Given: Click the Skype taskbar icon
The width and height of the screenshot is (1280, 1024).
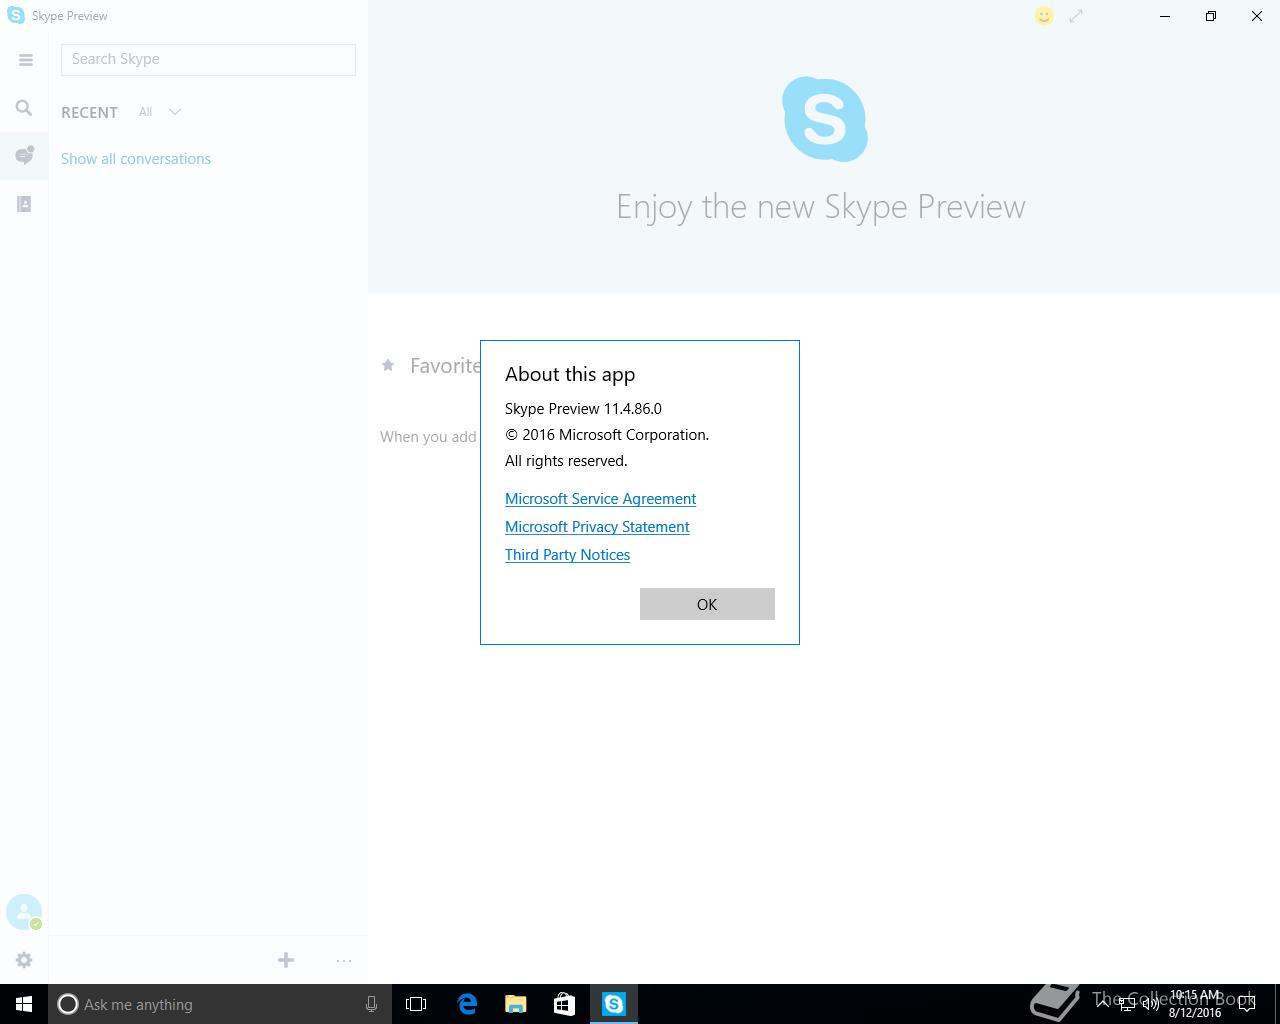Looking at the screenshot, I should (x=614, y=1004).
